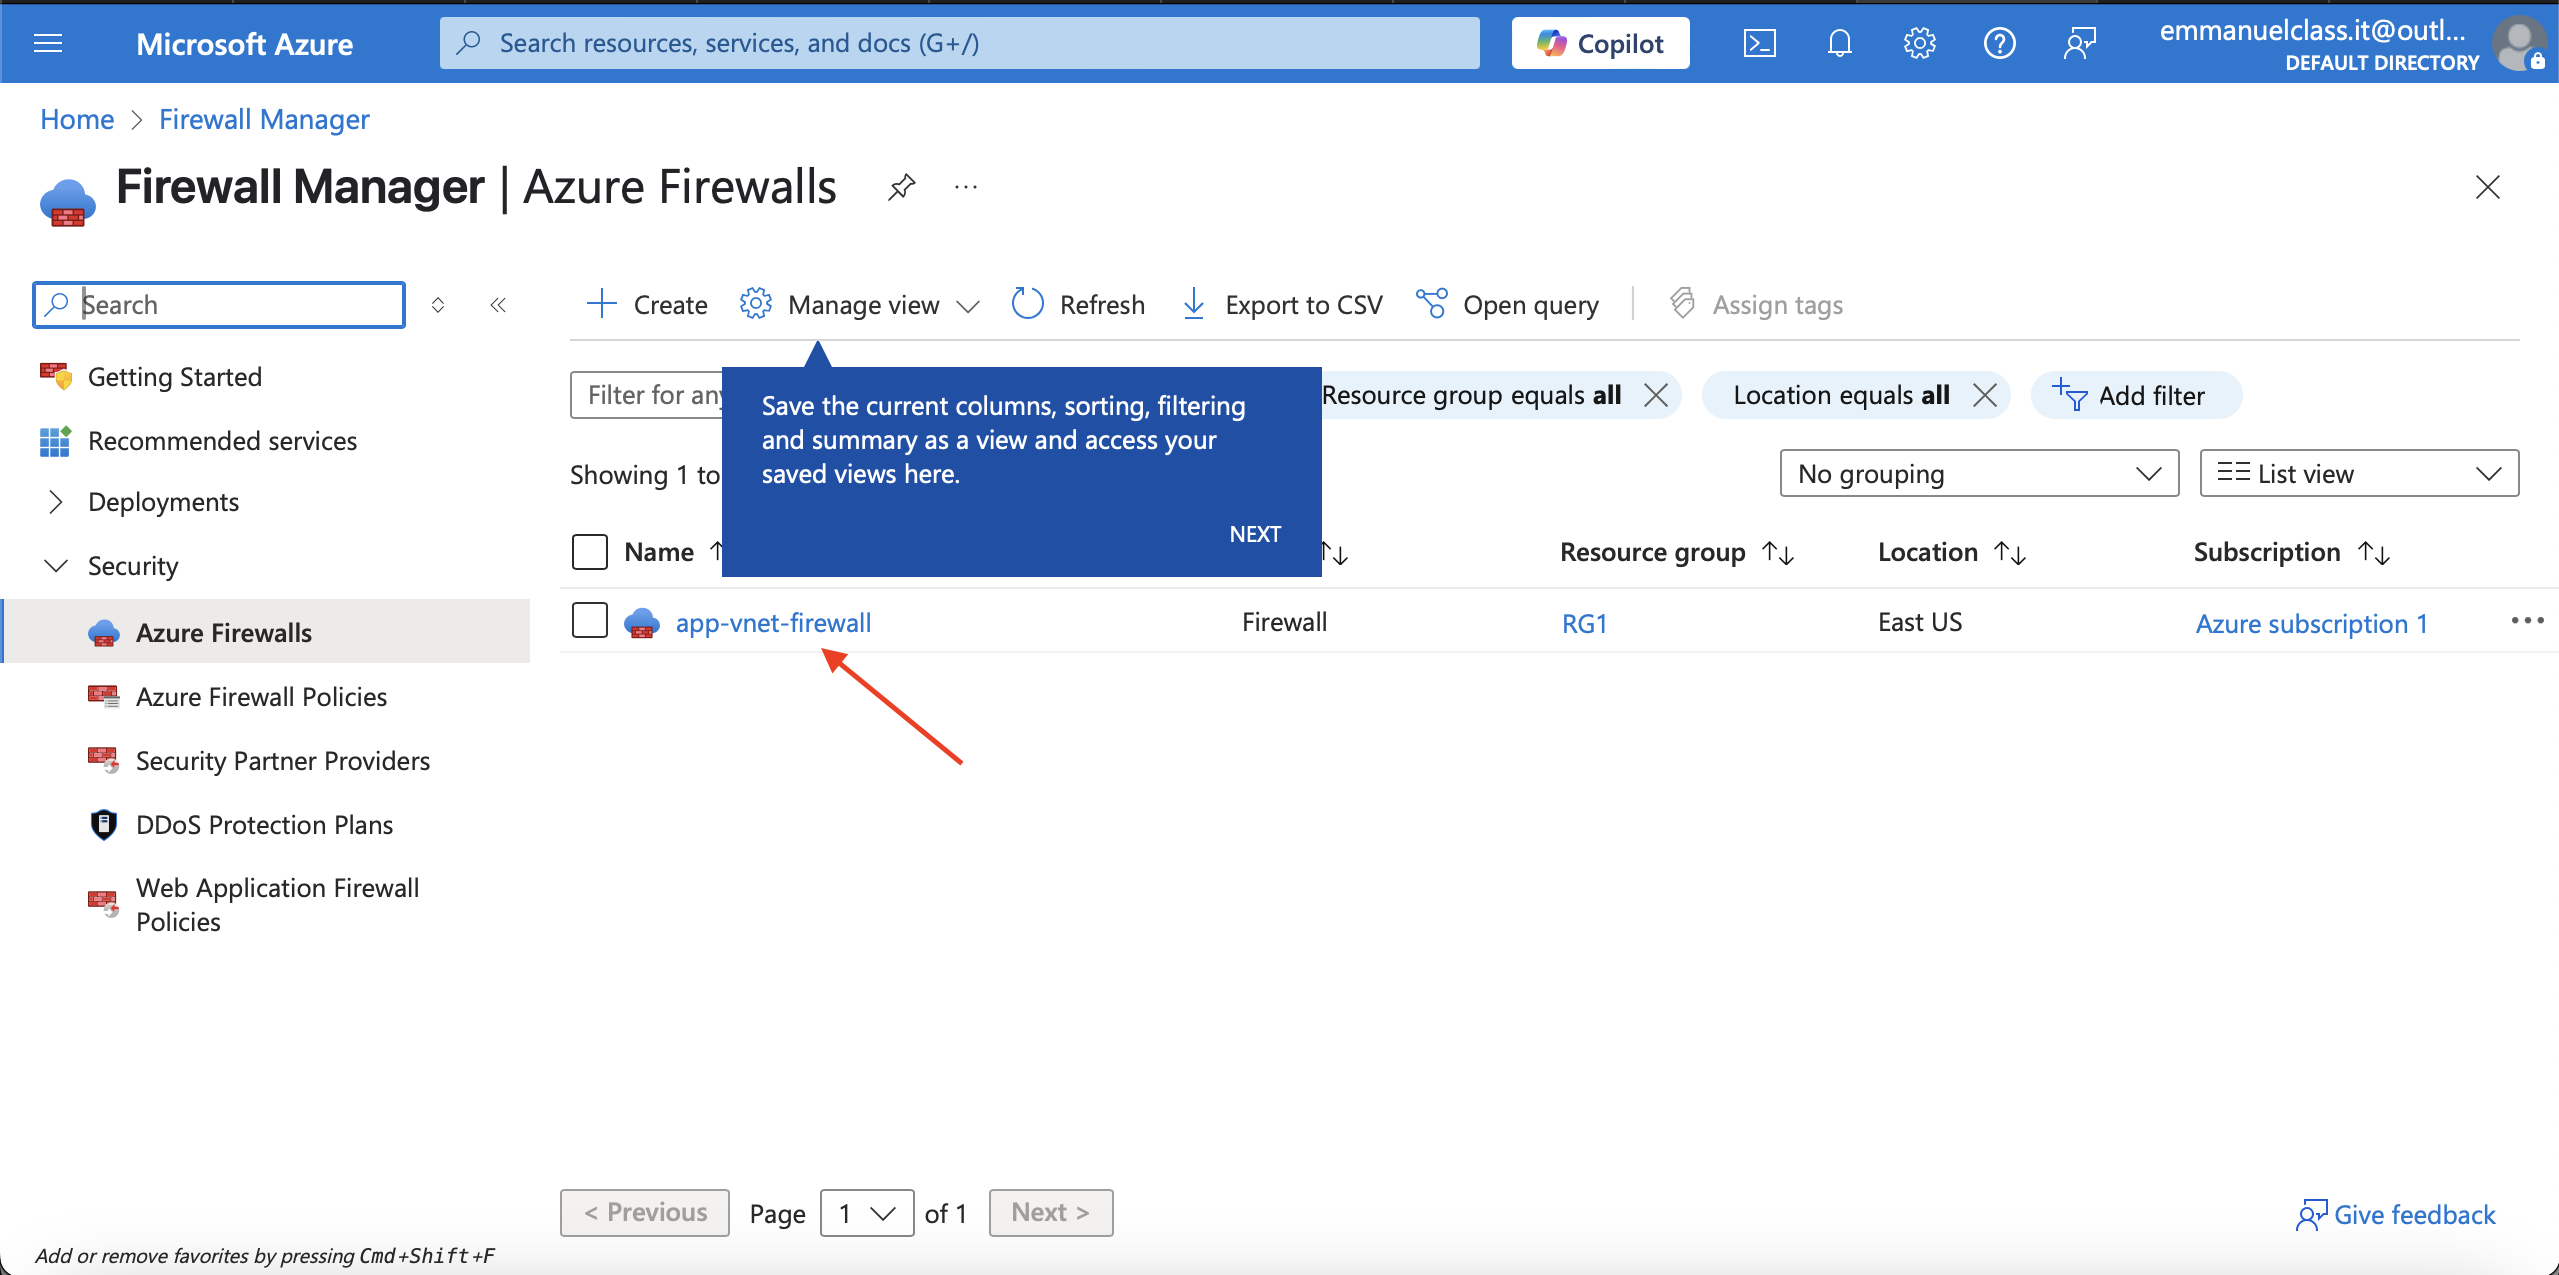The width and height of the screenshot is (2559, 1275).
Task: Open Web Application Firewall Policies
Action: click(277, 905)
